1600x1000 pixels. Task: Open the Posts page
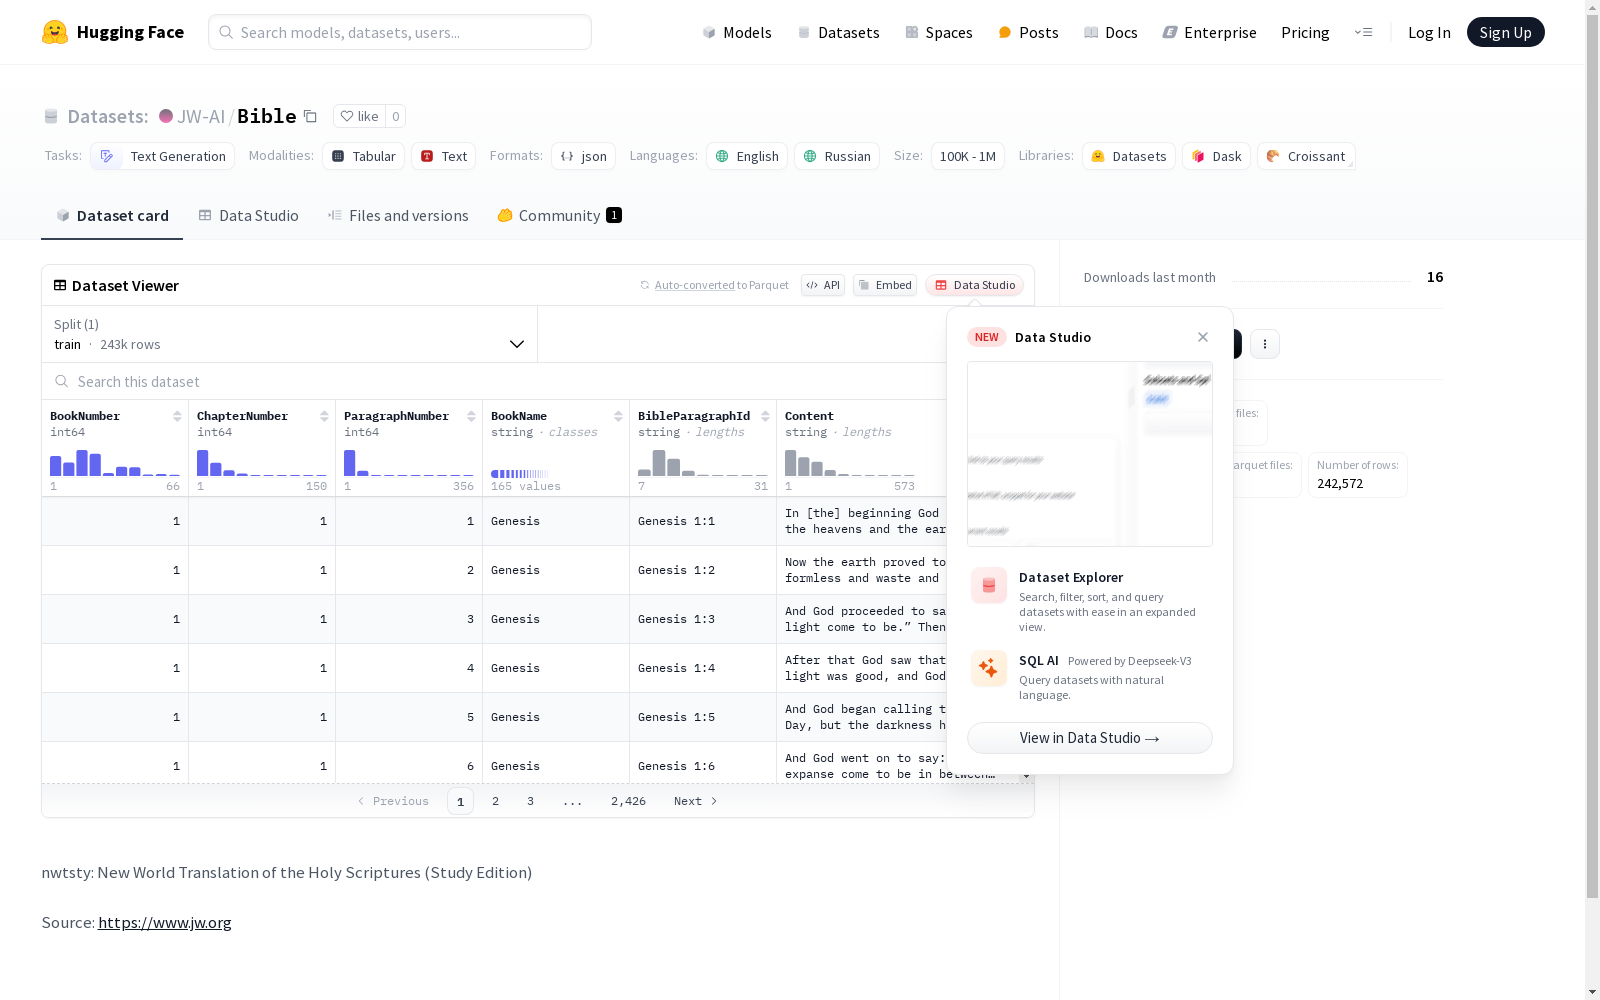[1028, 32]
